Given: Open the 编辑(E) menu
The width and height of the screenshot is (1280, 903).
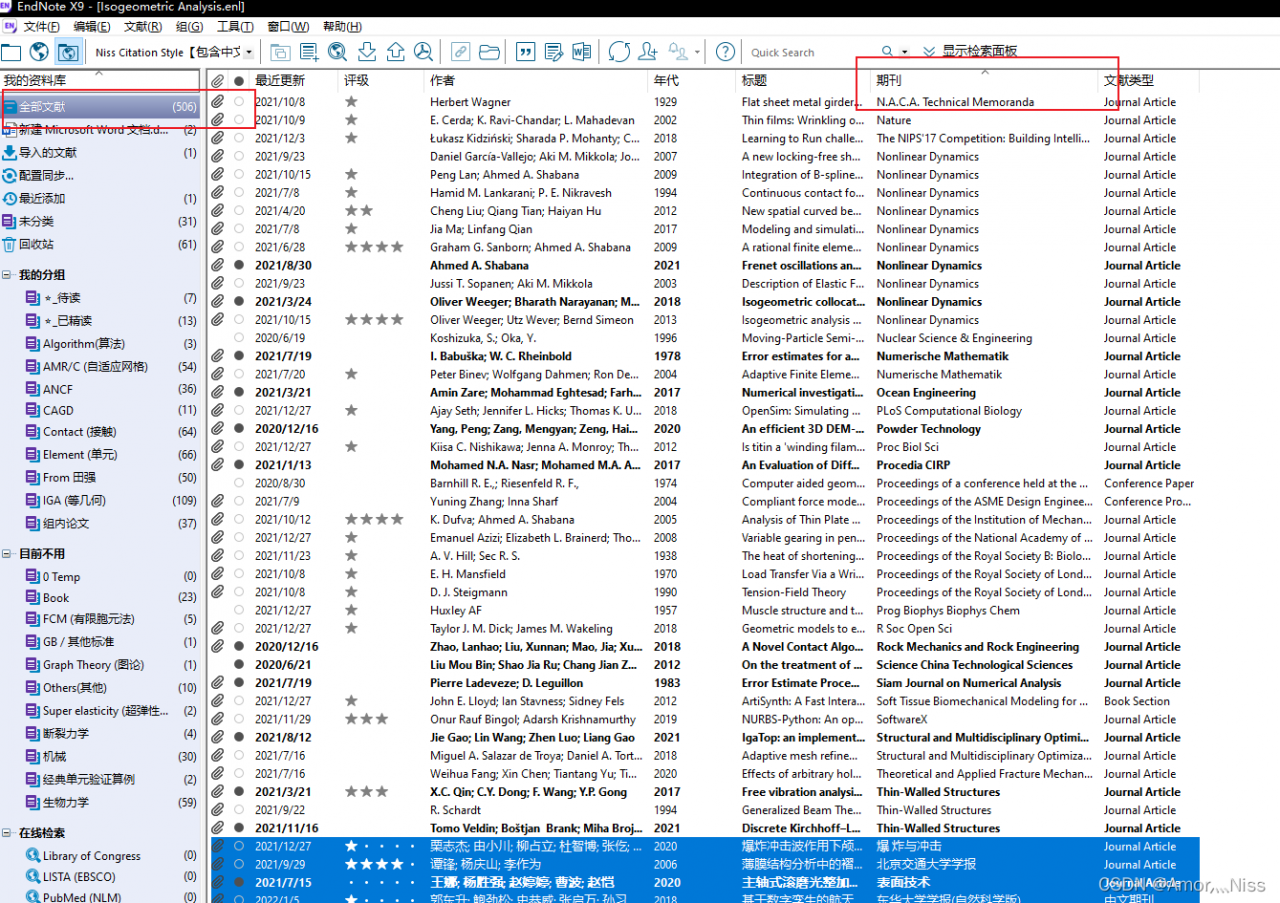Looking at the screenshot, I should (92, 26).
